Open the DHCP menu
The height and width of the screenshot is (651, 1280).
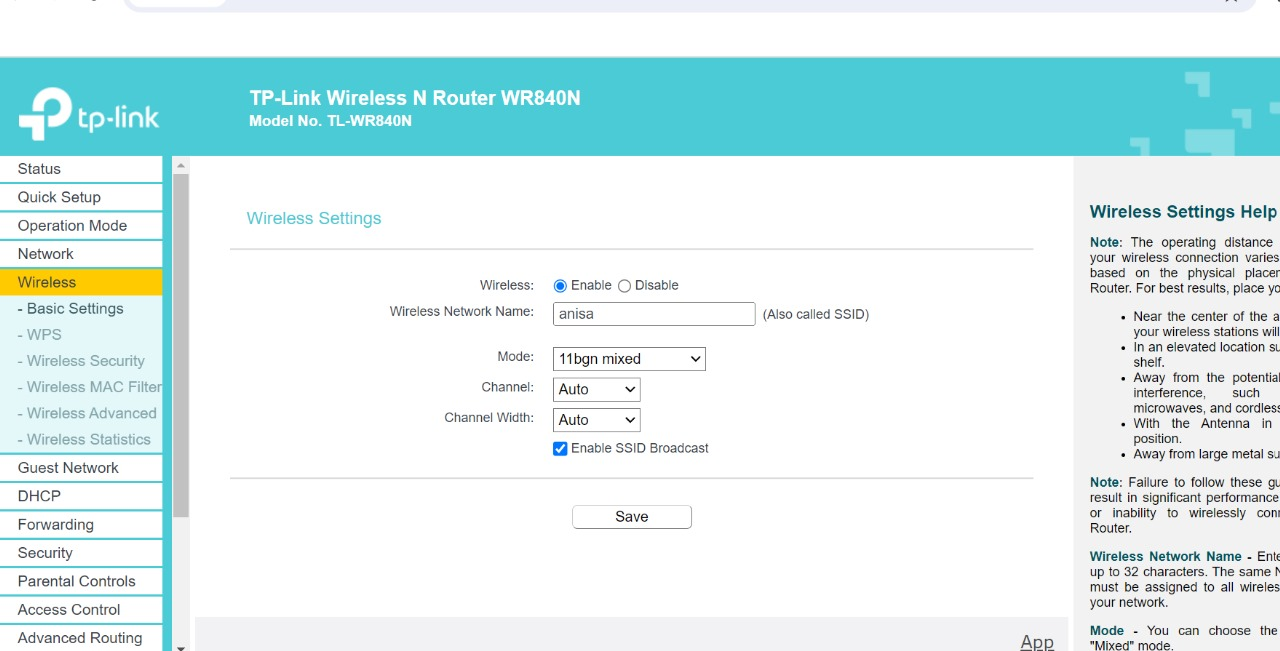tap(81, 496)
